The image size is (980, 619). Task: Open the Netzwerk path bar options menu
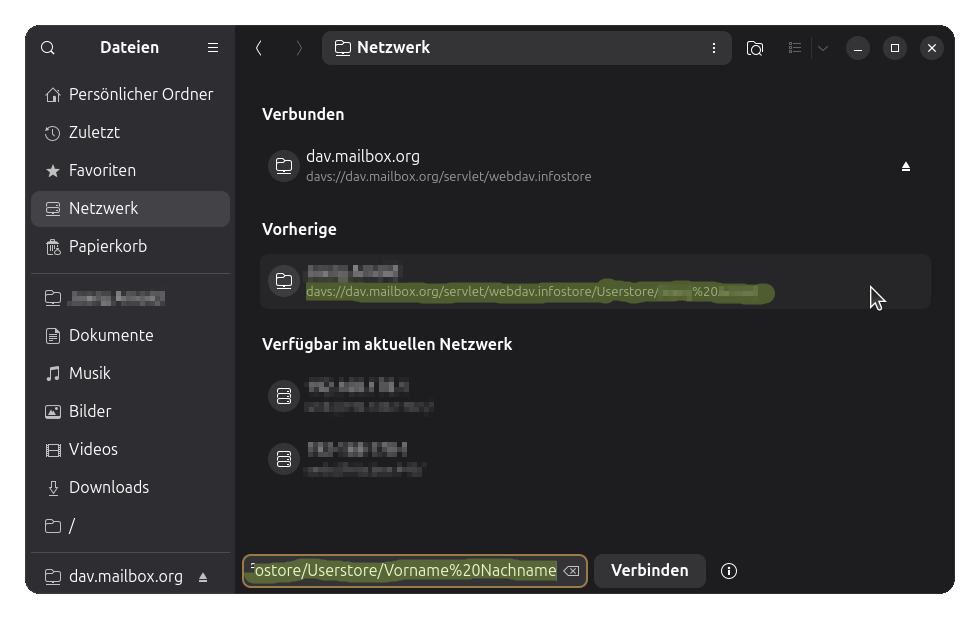point(713,48)
